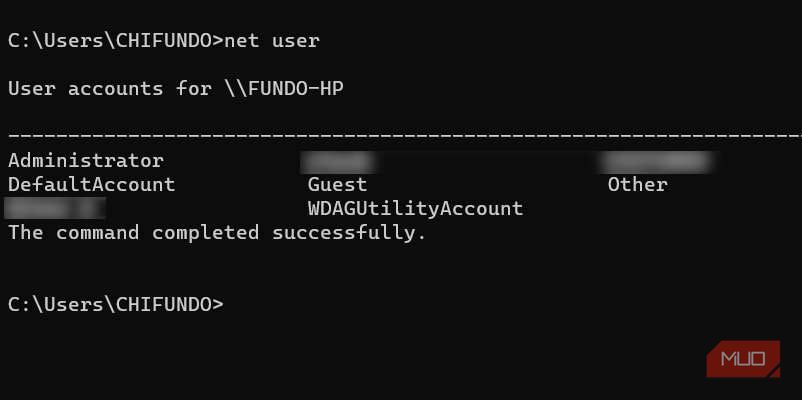
Task: Click the blurred account below DefaultAccount
Action: tap(56, 208)
